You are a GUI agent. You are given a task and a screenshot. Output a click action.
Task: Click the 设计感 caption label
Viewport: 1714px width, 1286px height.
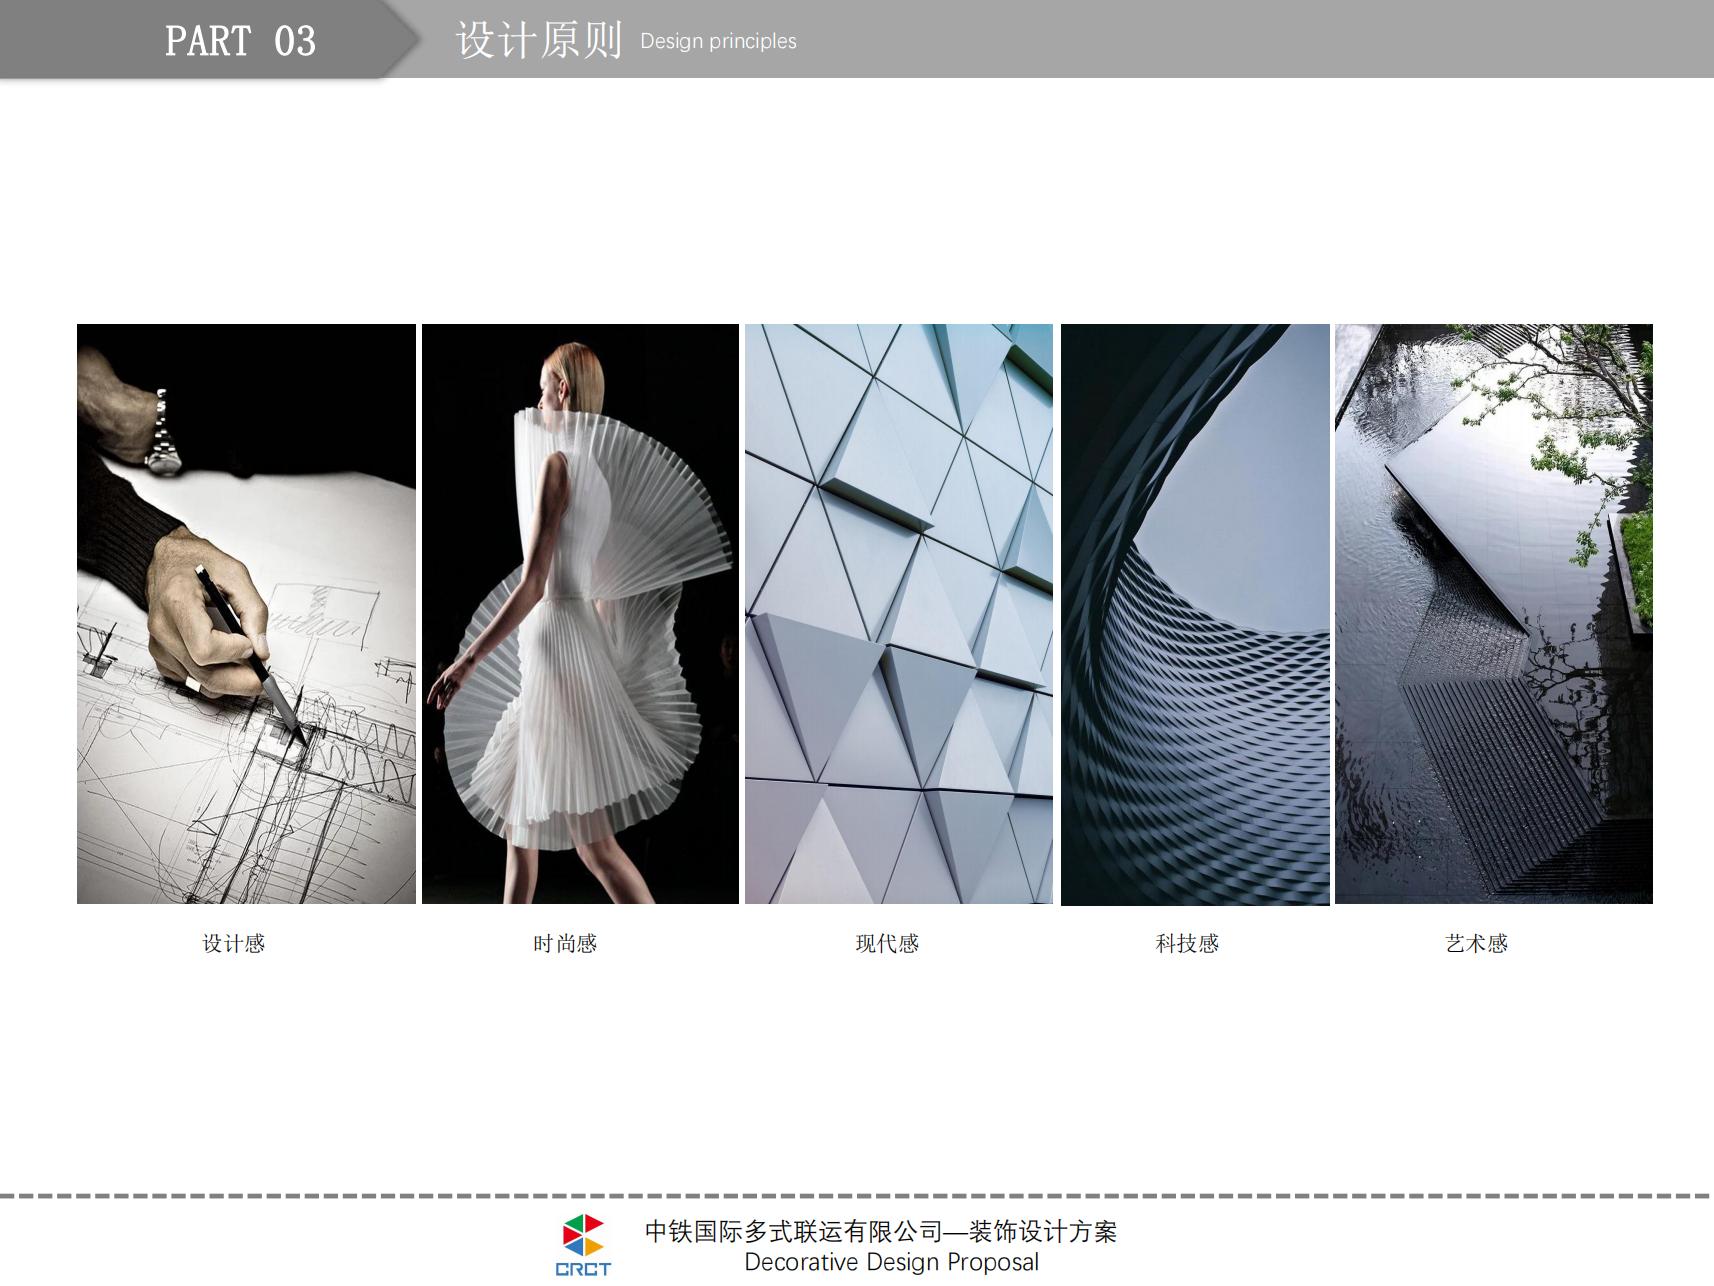(x=234, y=943)
